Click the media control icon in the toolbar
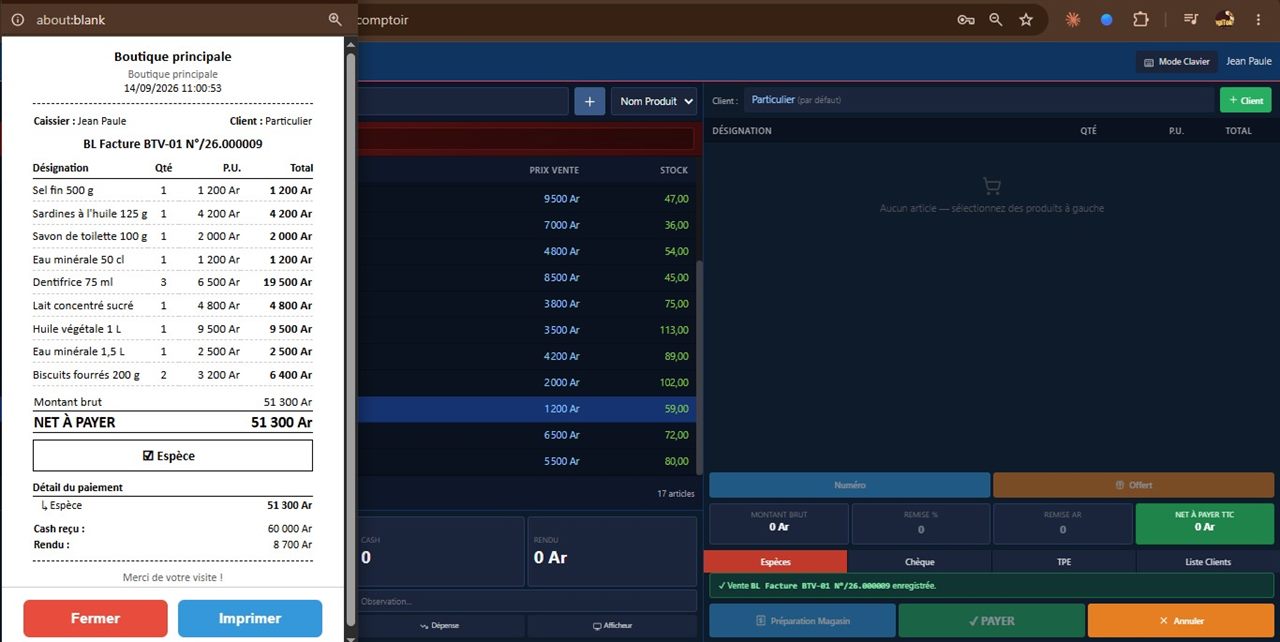 1191,19
